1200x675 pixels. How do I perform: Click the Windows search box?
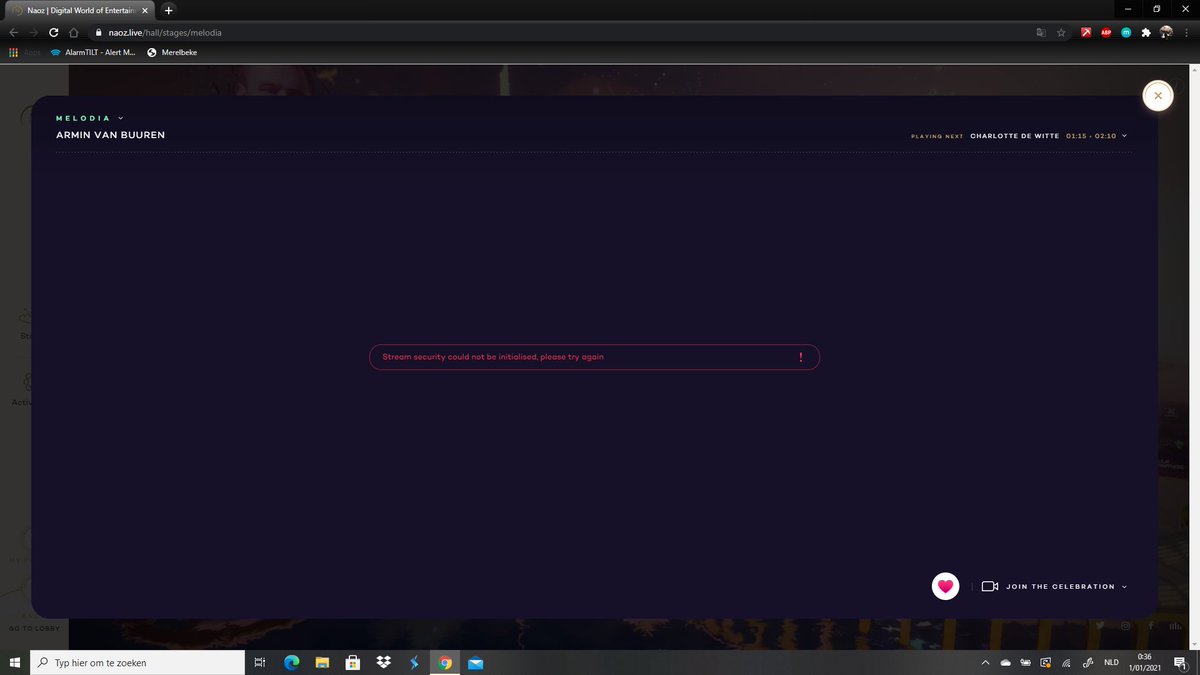pyautogui.click(x=136, y=662)
